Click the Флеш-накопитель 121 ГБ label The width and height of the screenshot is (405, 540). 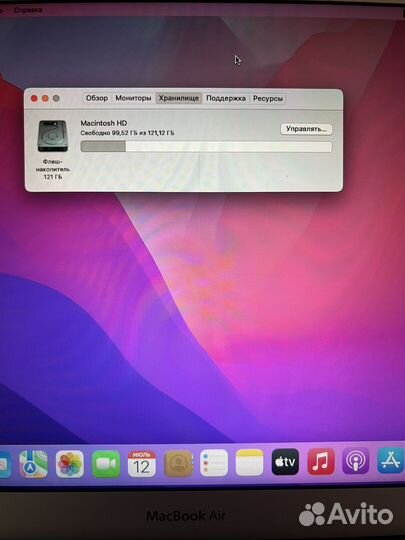pyautogui.click(x=53, y=169)
